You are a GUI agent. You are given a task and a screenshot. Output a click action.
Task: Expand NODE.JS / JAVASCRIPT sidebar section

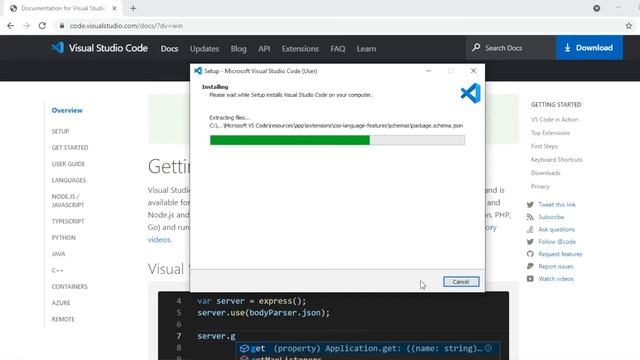68,200
